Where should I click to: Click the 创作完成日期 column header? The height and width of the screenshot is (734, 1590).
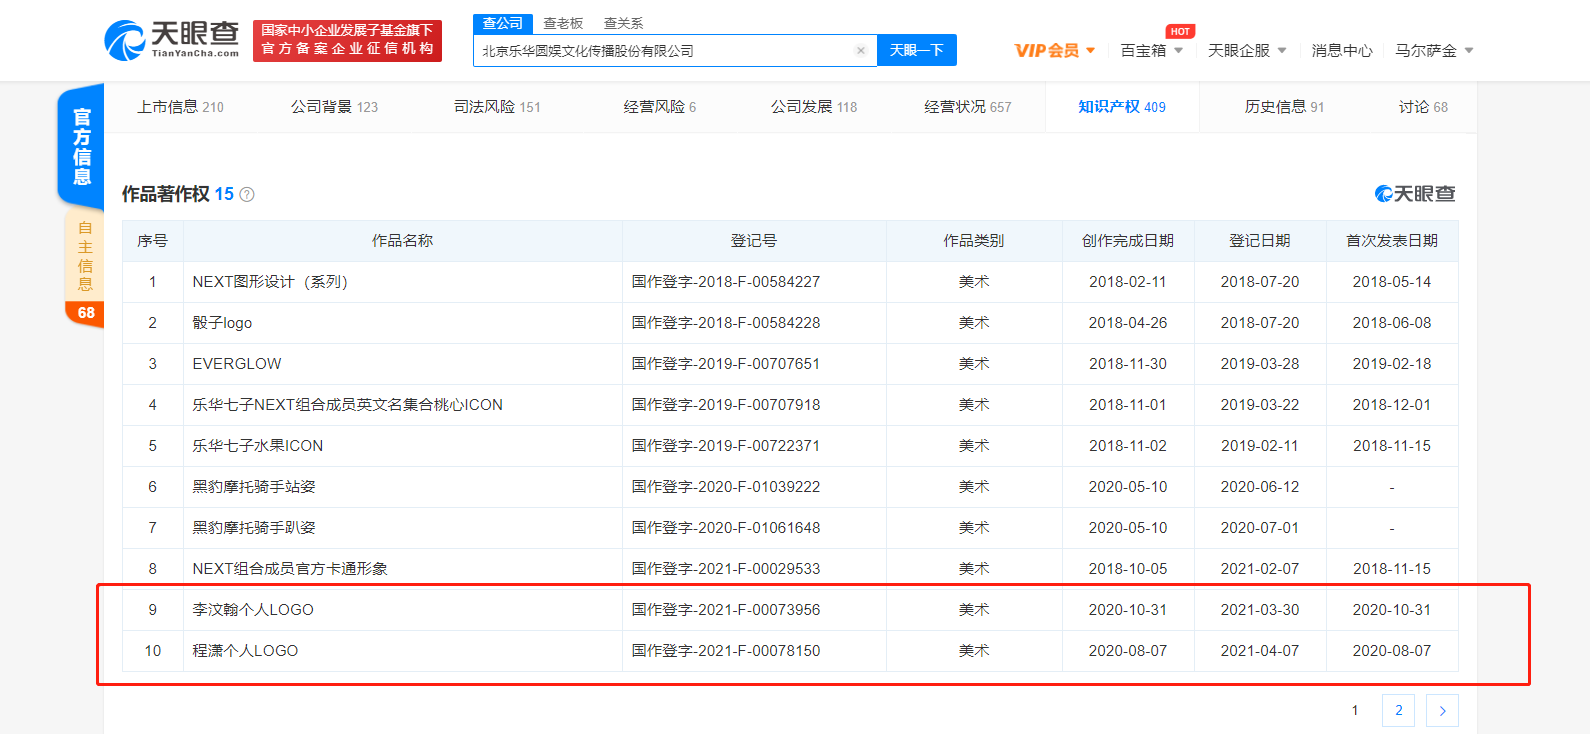click(x=1128, y=241)
